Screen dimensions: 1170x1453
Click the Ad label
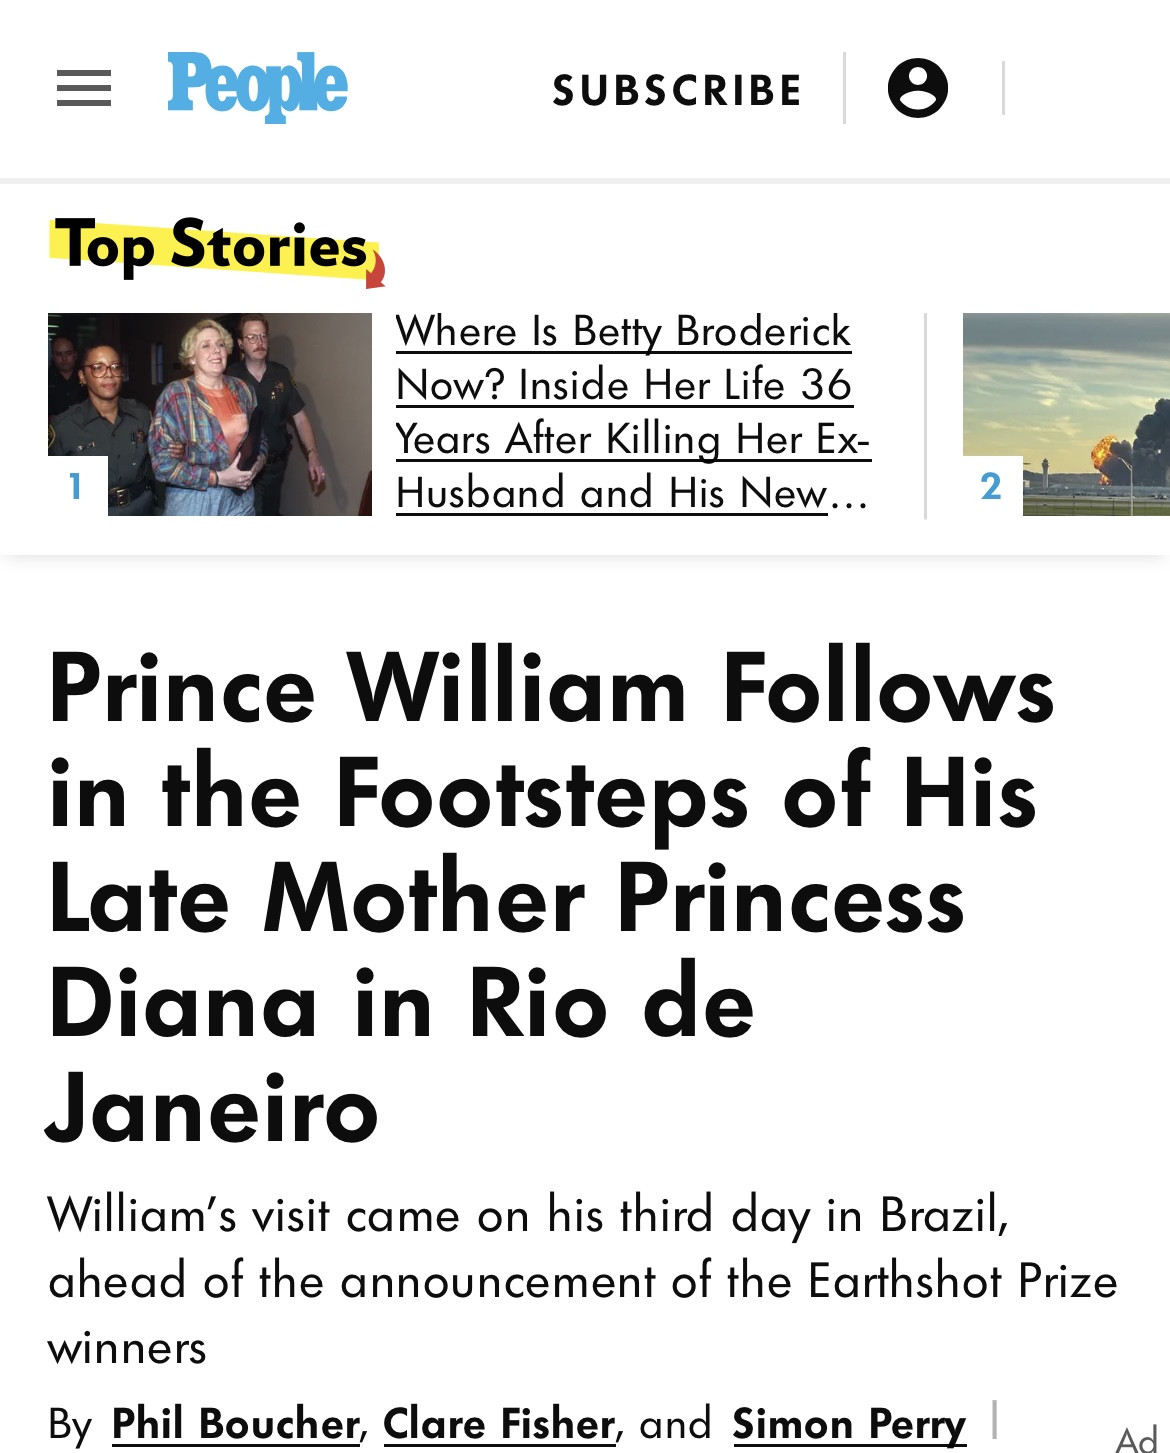(1136, 1440)
